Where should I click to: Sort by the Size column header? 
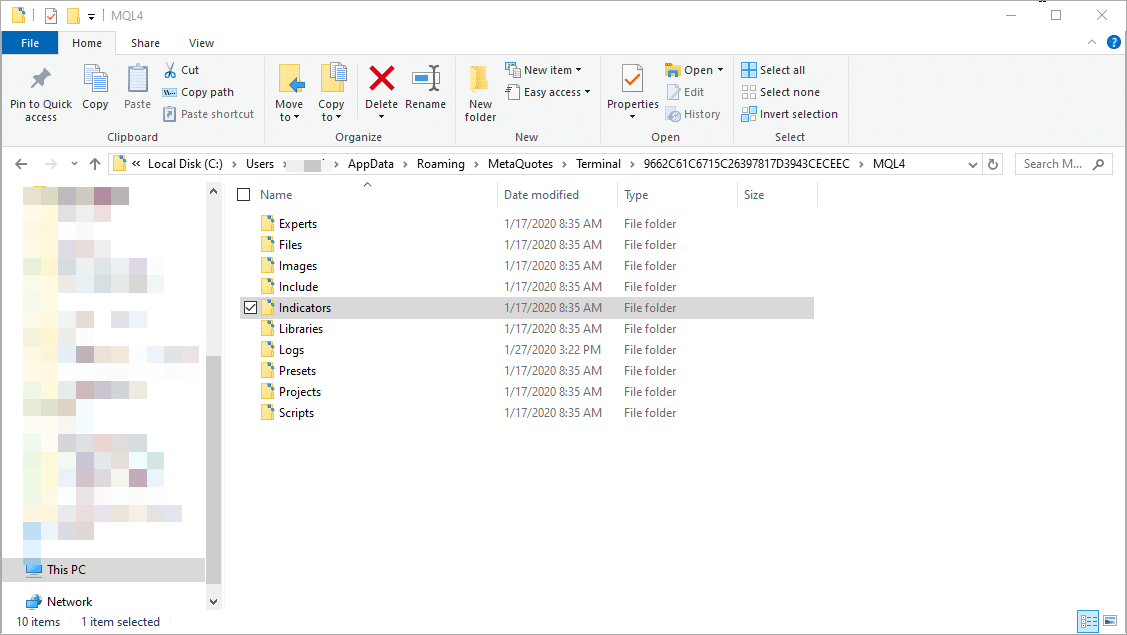pyautogui.click(x=754, y=195)
